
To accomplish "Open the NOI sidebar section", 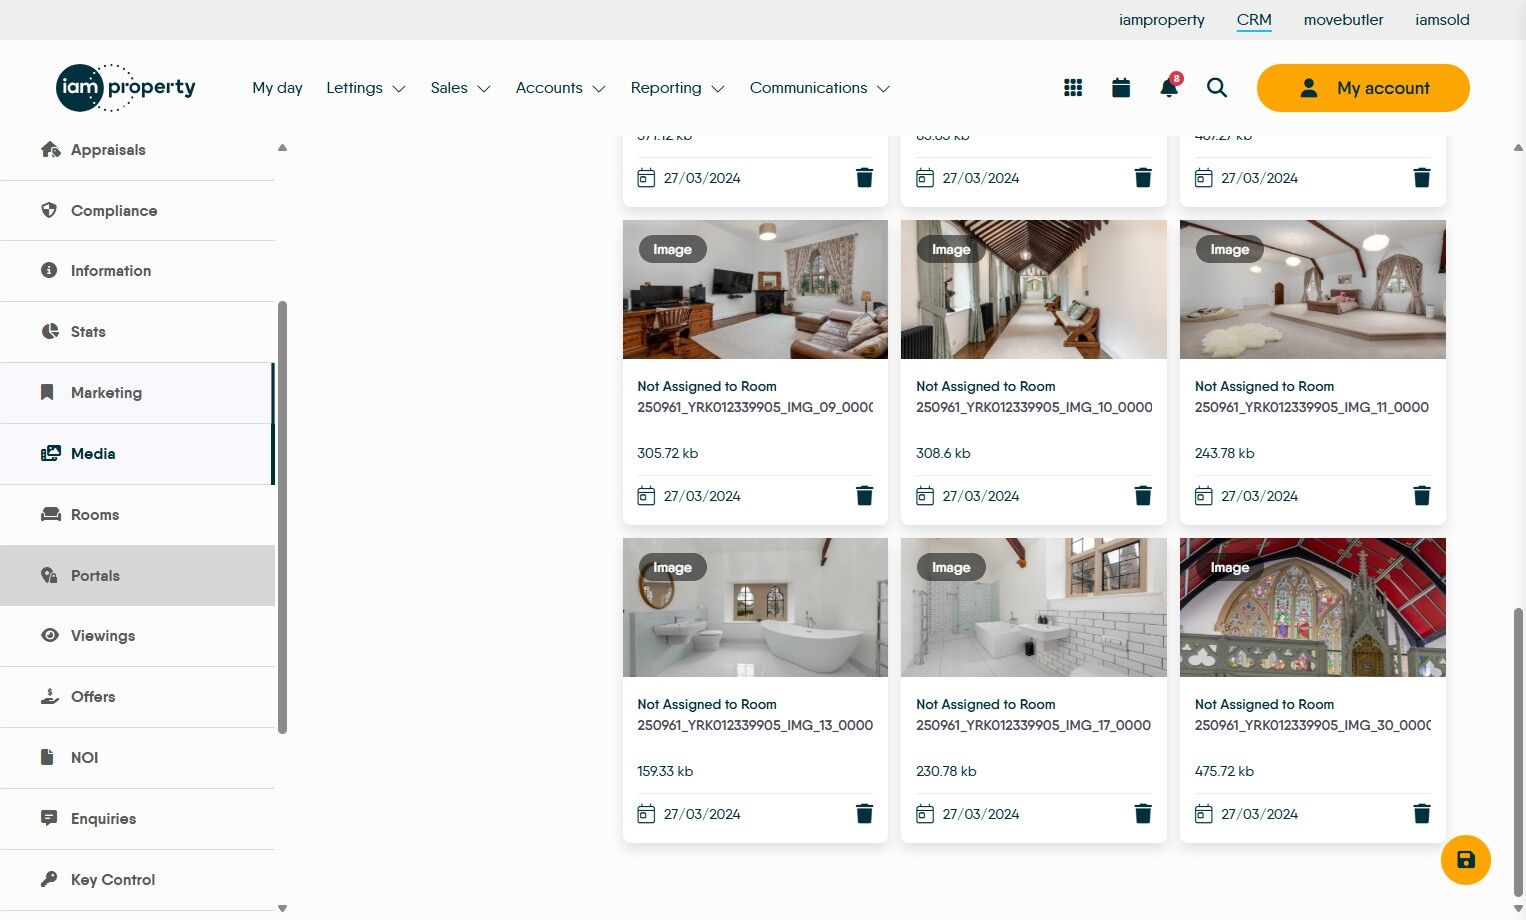I will coord(138,758).
